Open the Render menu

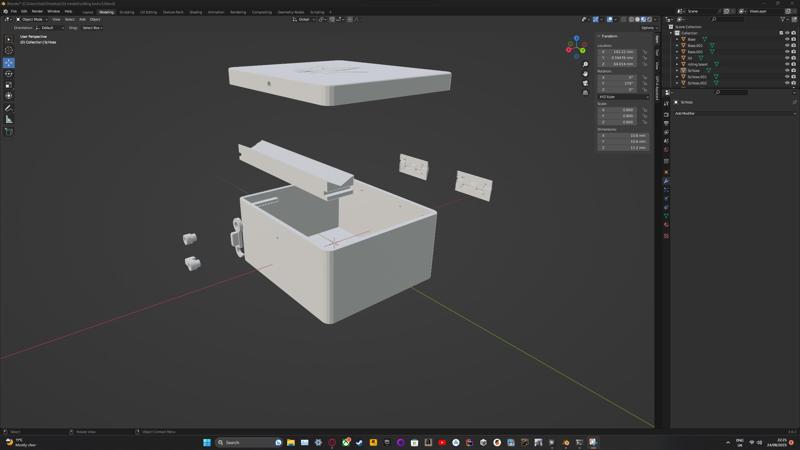point(37,11)
